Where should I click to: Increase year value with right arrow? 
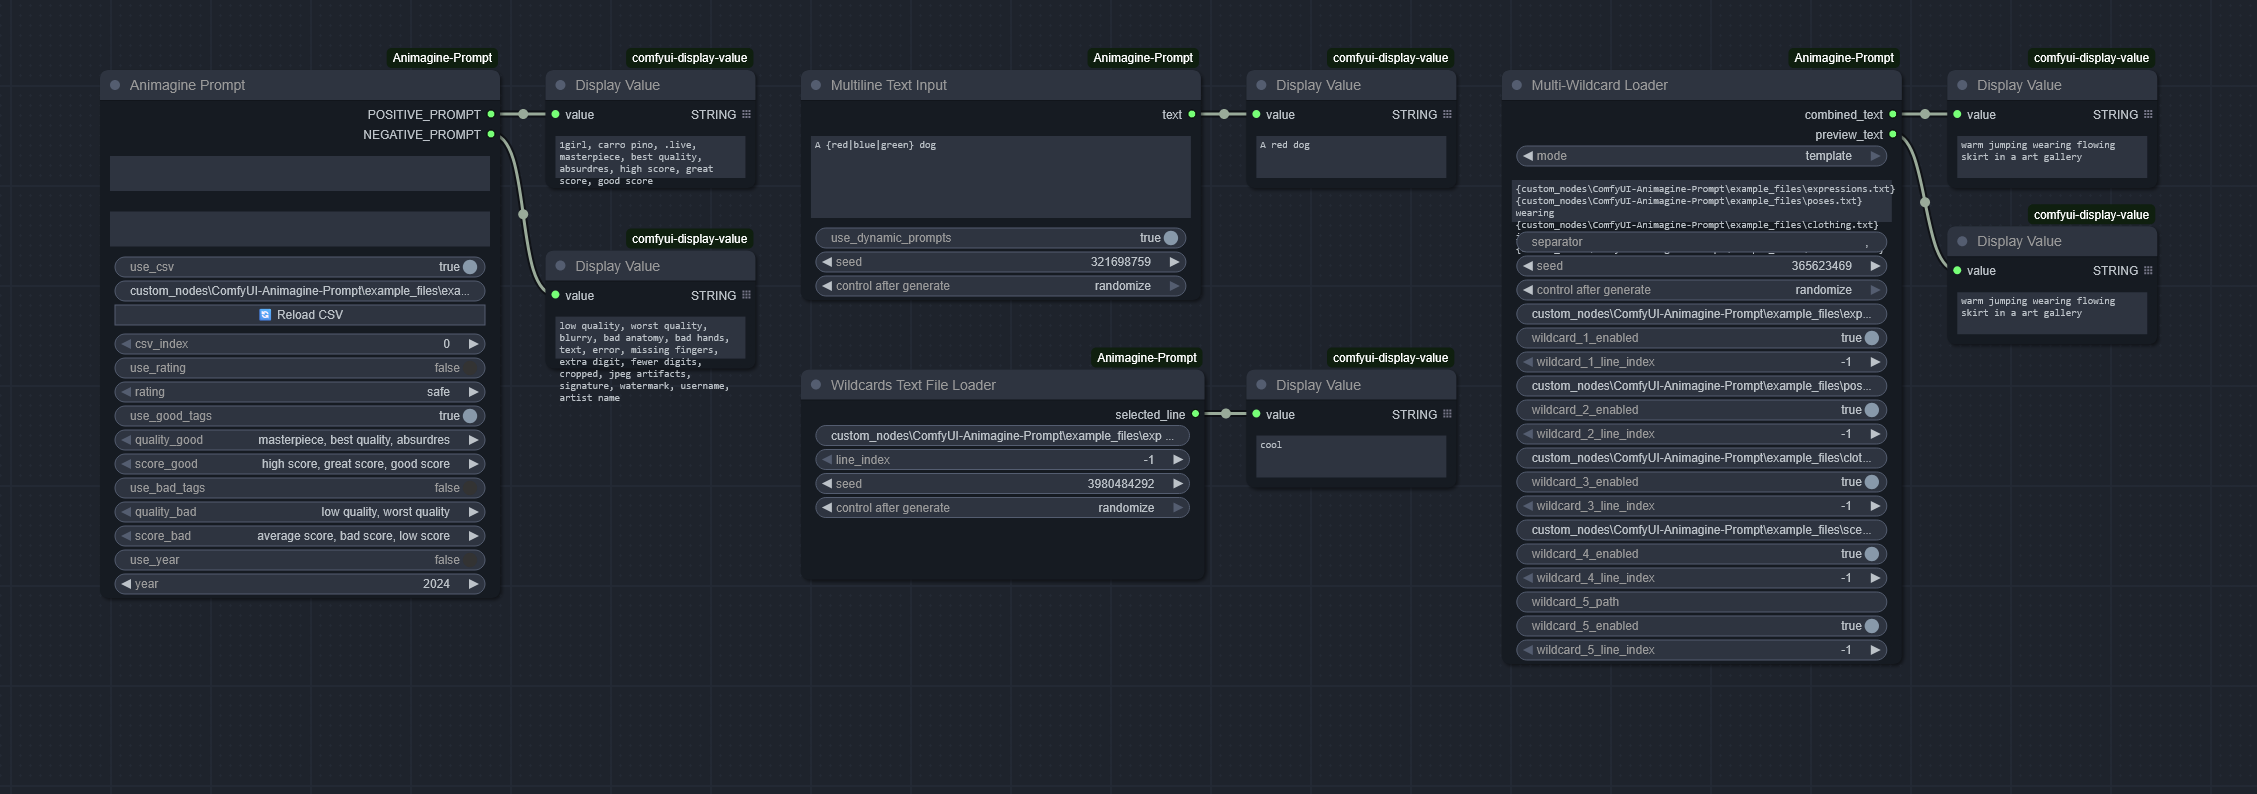tap(474, 583)
